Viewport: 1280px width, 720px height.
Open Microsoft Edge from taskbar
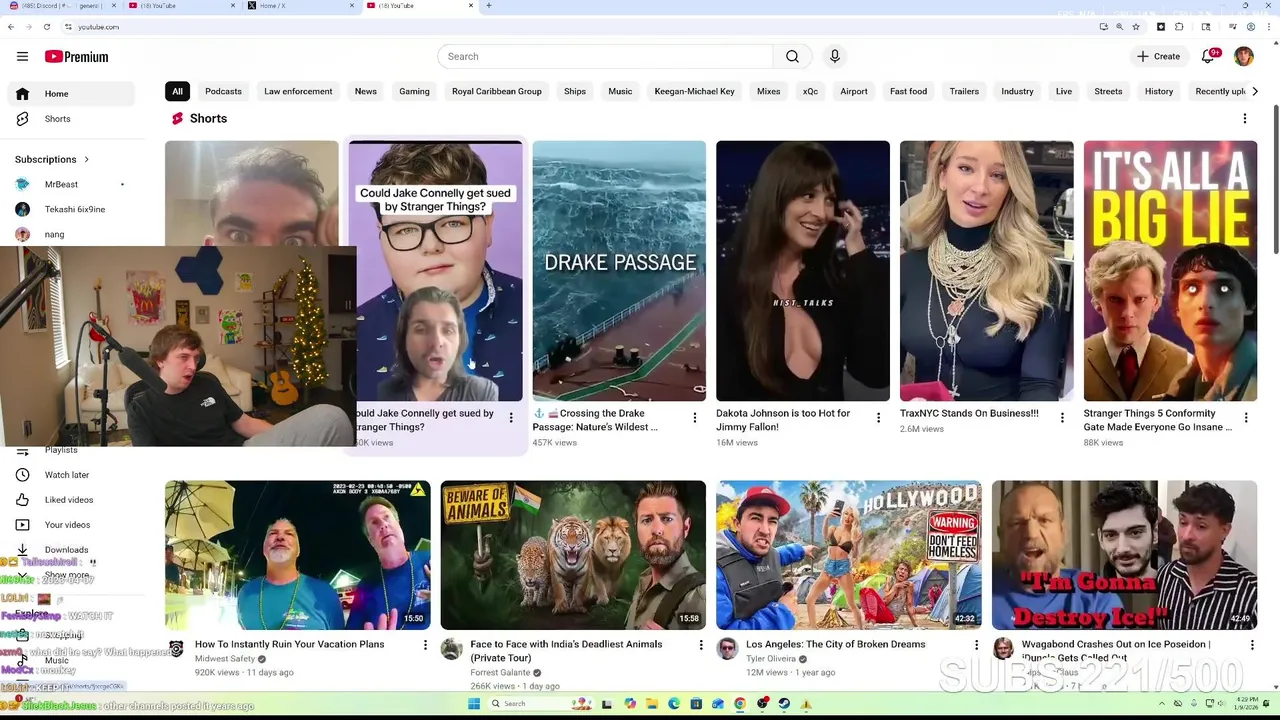[x=674, y=704]
